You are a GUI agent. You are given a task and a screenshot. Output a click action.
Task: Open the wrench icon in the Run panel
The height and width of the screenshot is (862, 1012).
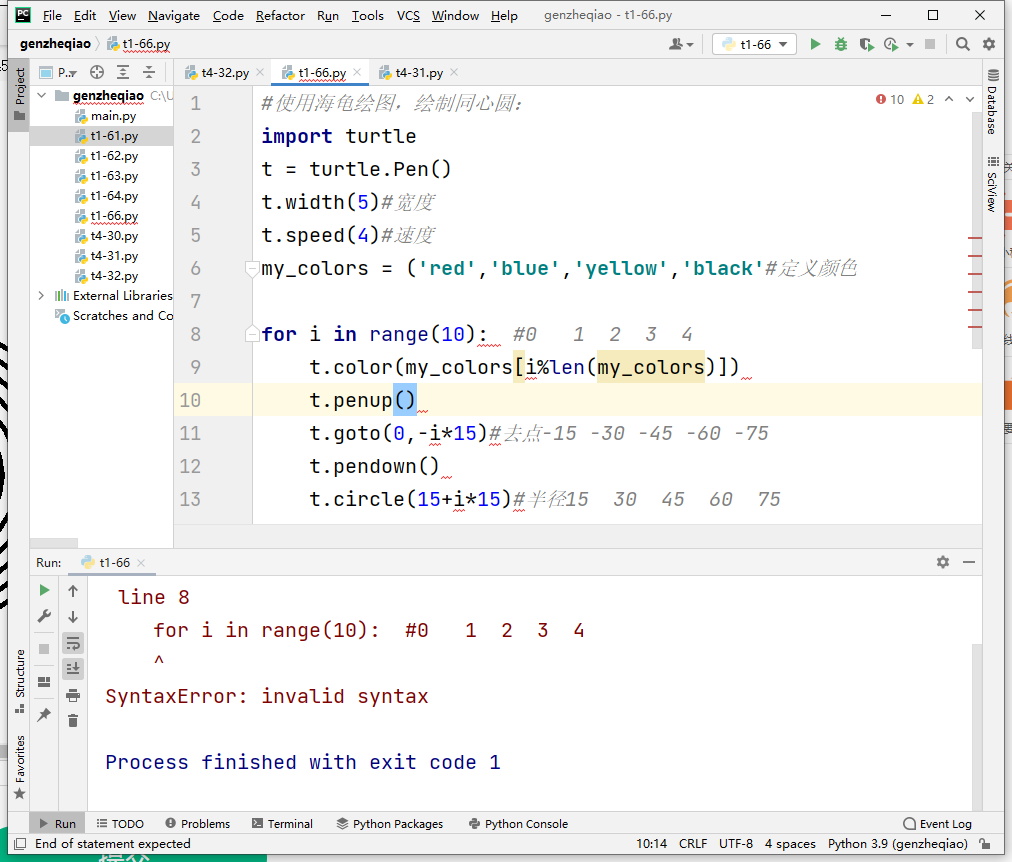44,616
